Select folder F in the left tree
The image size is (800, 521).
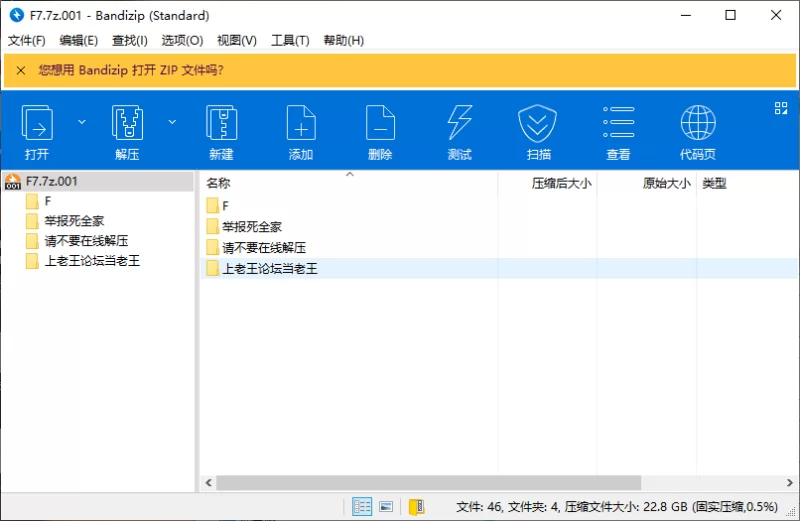(47, 201)
